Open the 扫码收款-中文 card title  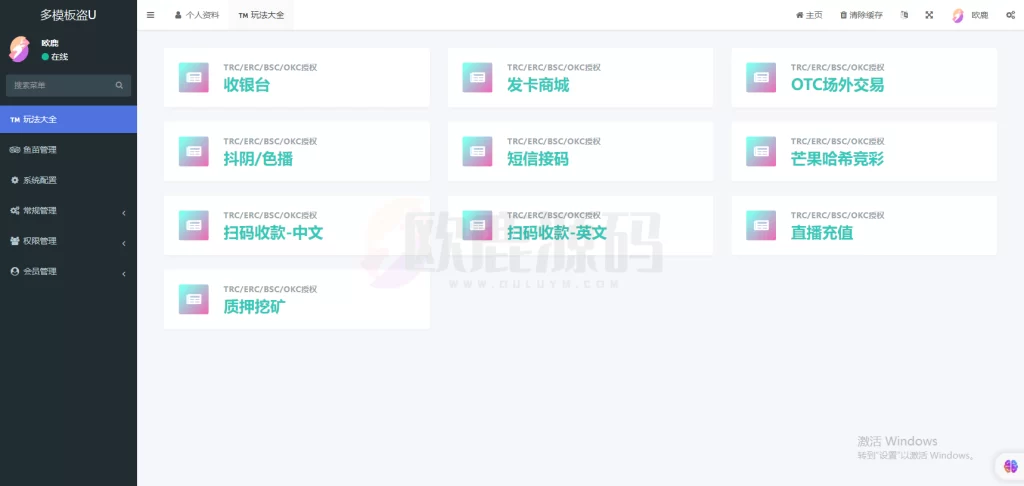[x=273, y=233]
